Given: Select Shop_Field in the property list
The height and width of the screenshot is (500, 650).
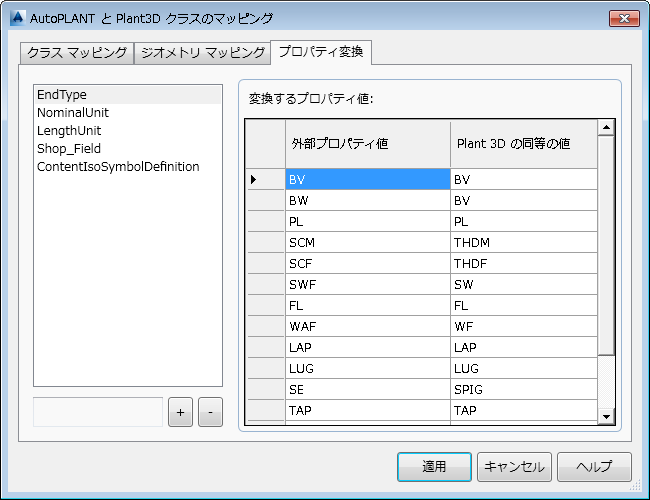Looking at the screenshot, I should pos(128,148).
